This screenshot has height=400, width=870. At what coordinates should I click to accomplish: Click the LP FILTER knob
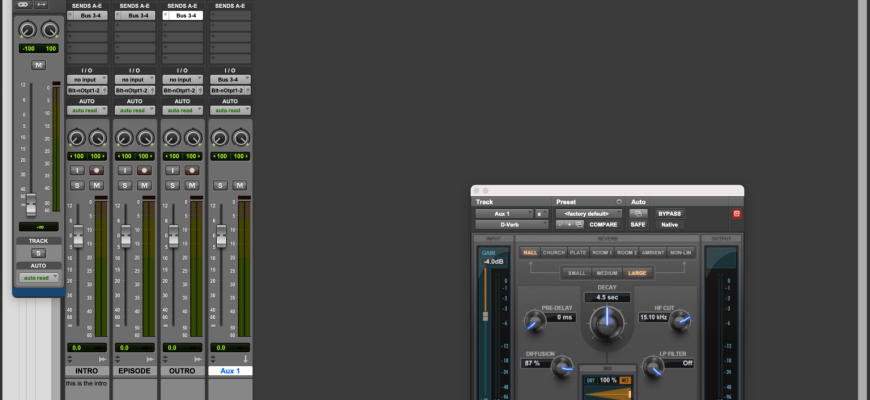[653, 367]
